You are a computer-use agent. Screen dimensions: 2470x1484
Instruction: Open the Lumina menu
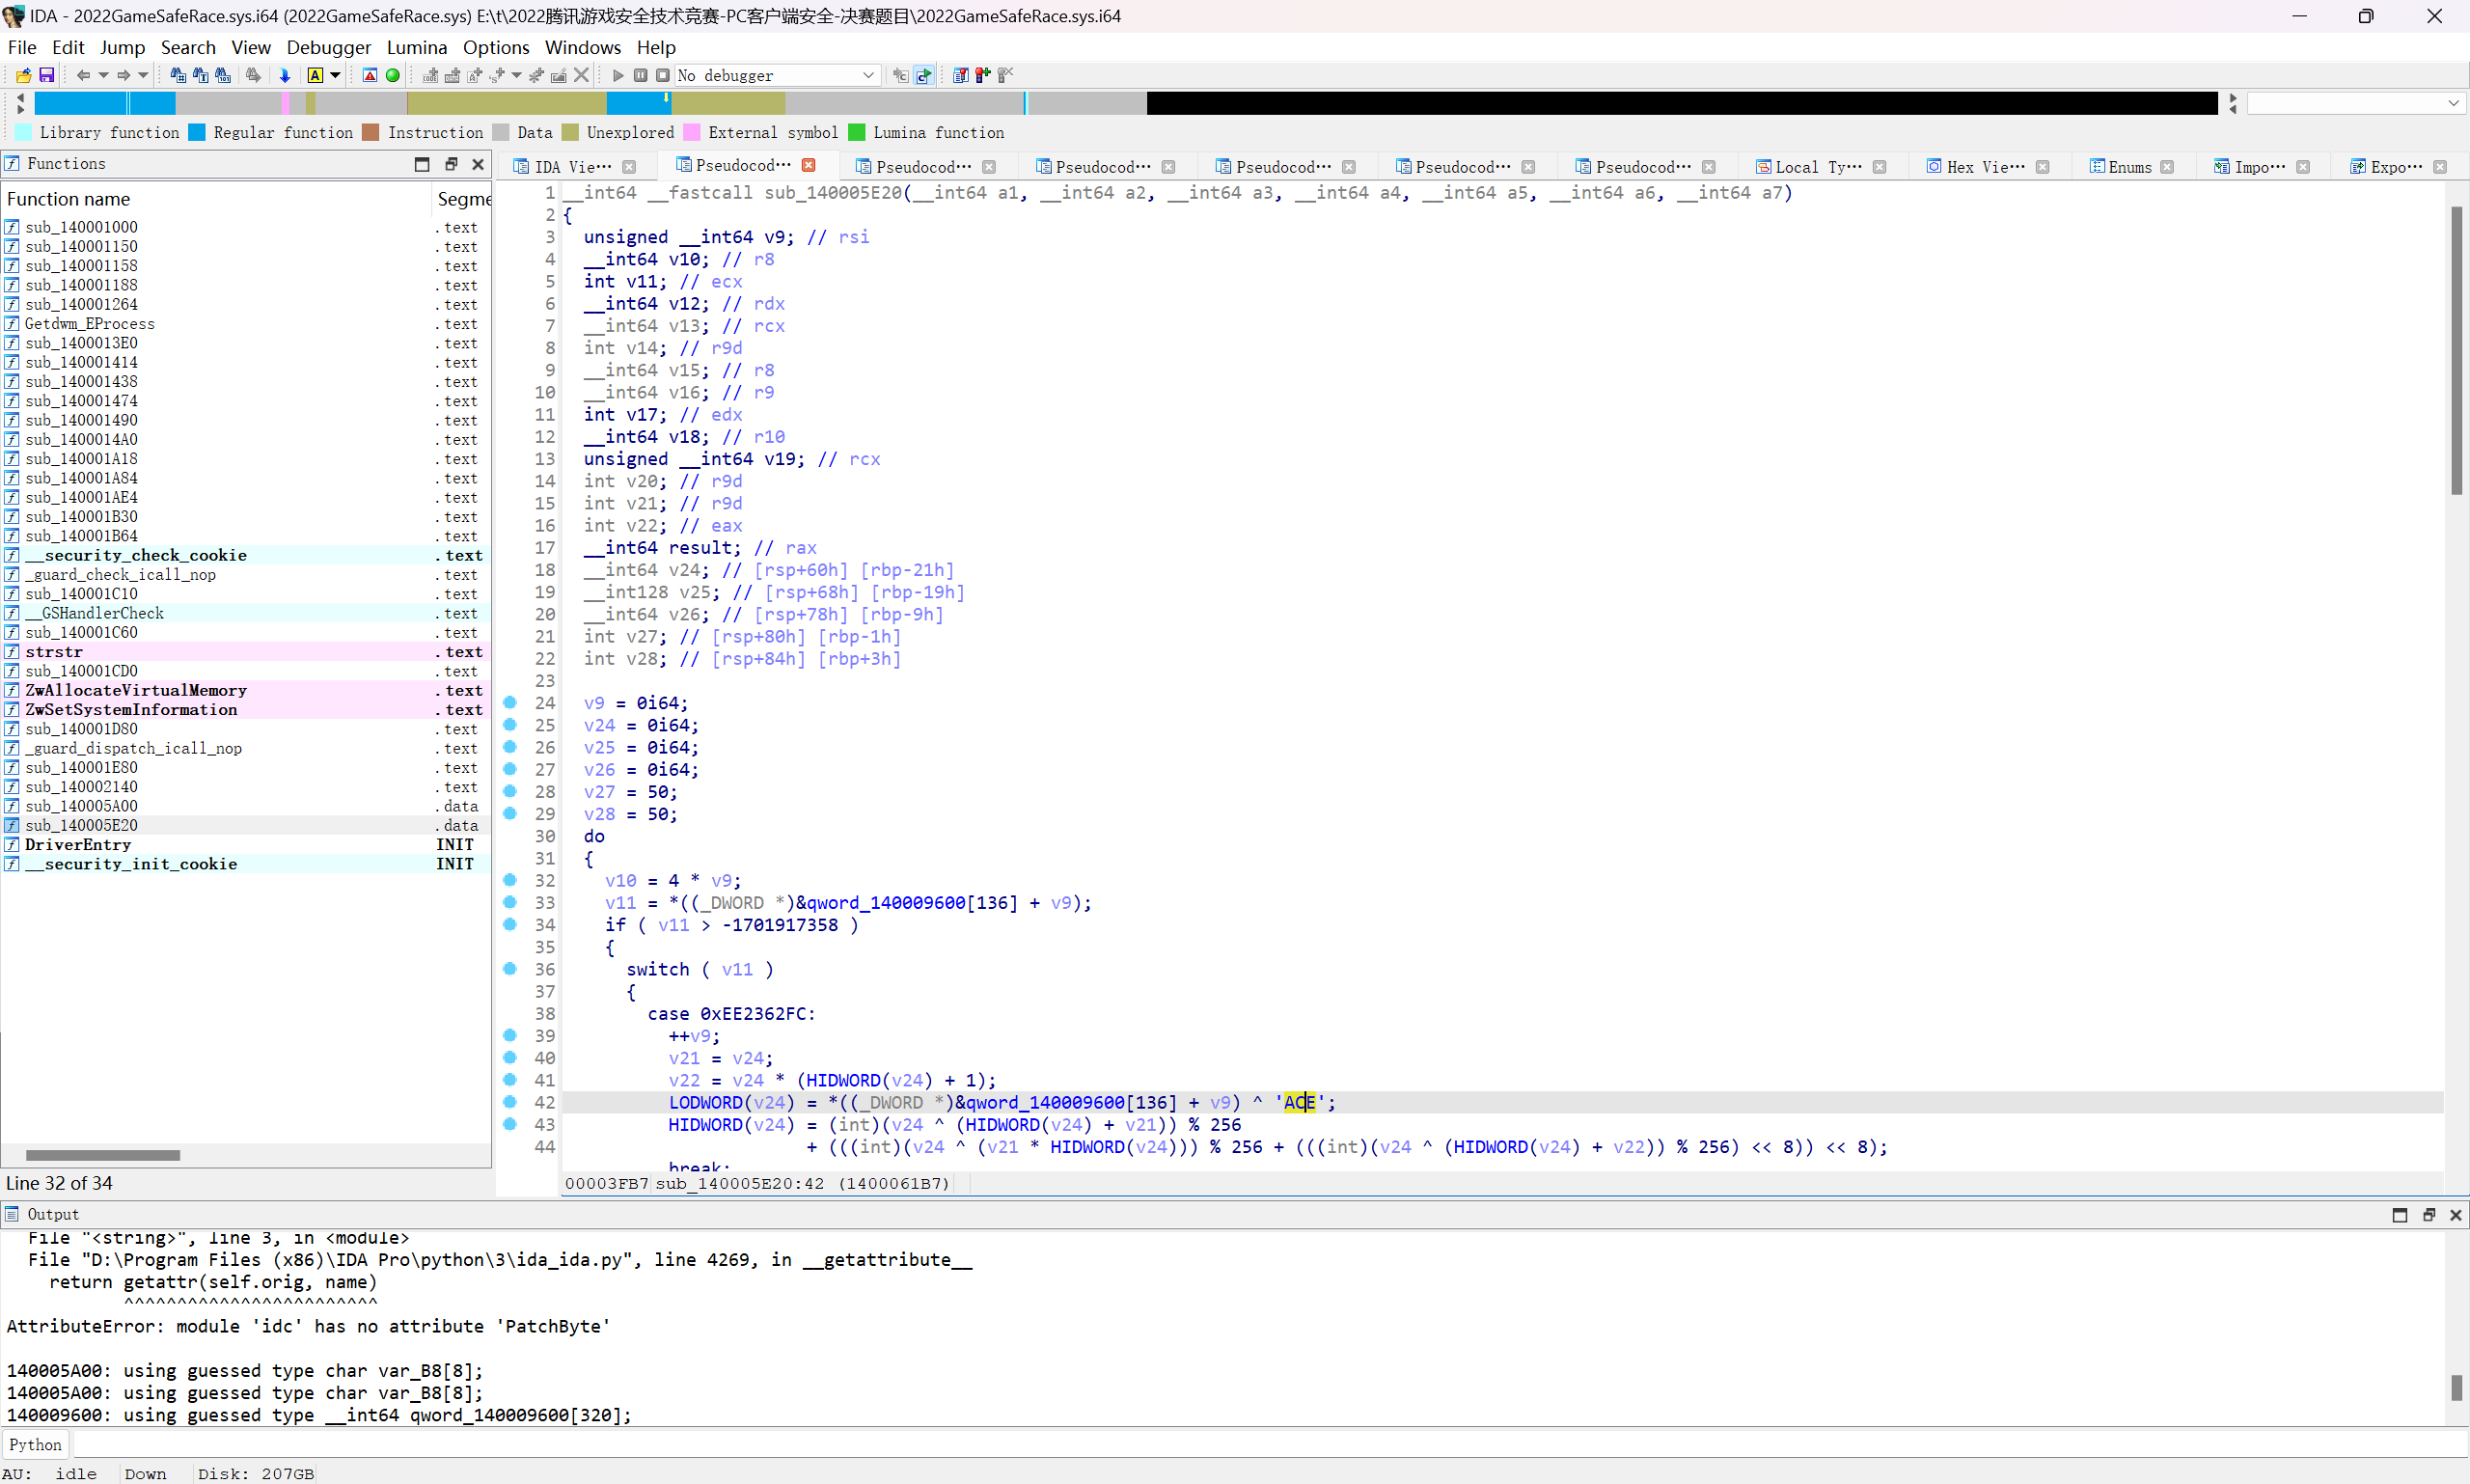(x=416, y=47)
